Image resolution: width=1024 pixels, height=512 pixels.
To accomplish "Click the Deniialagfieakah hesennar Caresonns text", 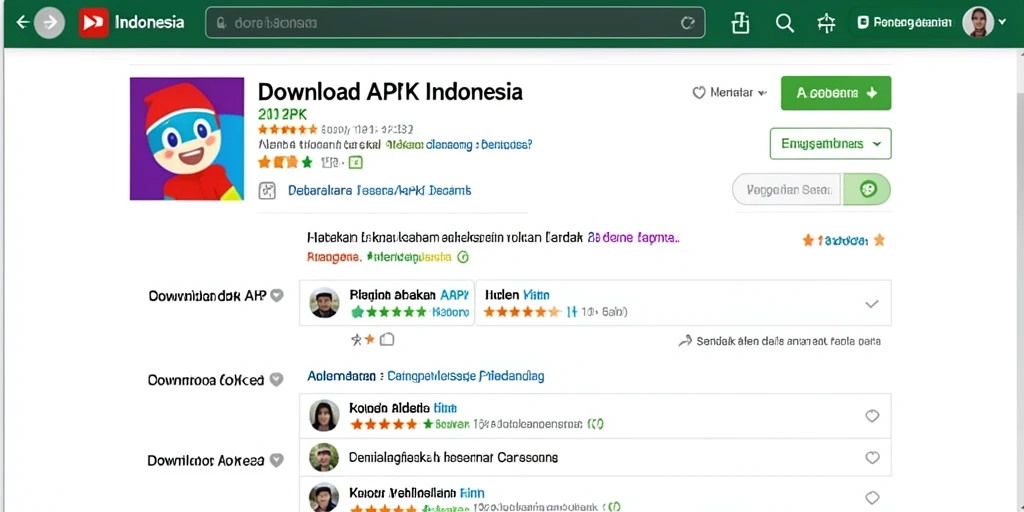I will 453,457.
